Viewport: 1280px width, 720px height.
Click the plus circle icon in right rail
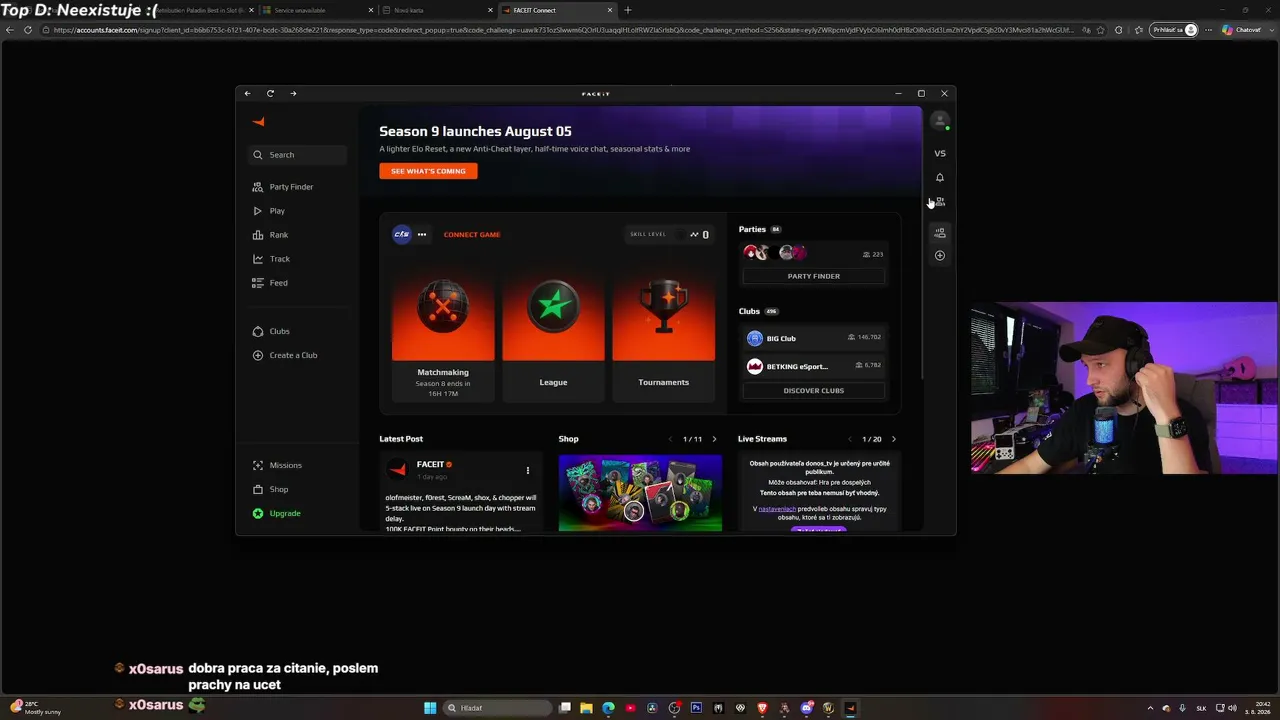940,256
